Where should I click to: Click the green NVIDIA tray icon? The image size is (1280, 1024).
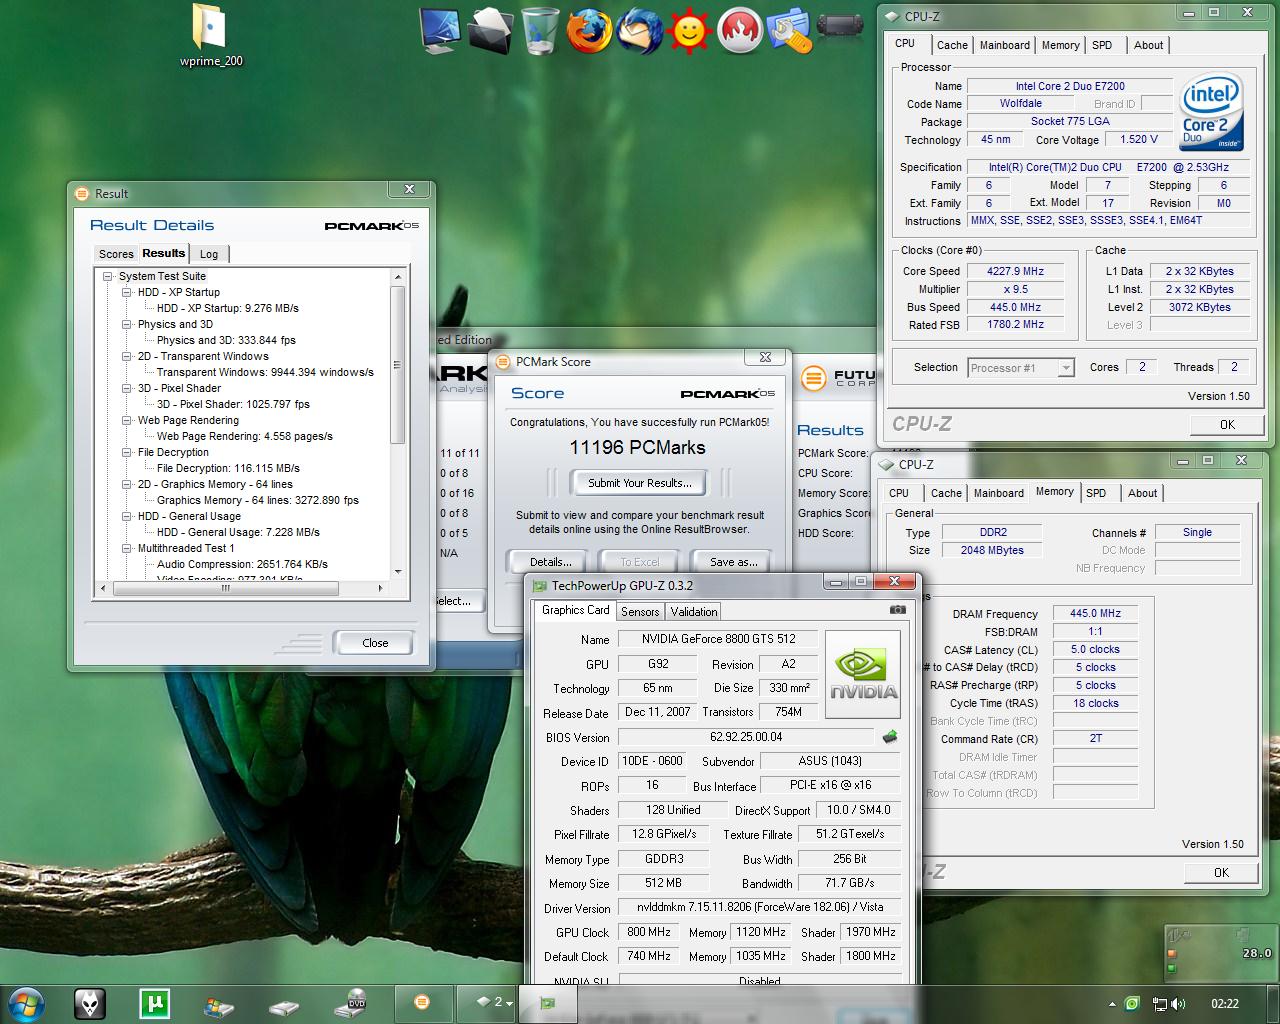pyautogui.click(x=1132, y=1003)
